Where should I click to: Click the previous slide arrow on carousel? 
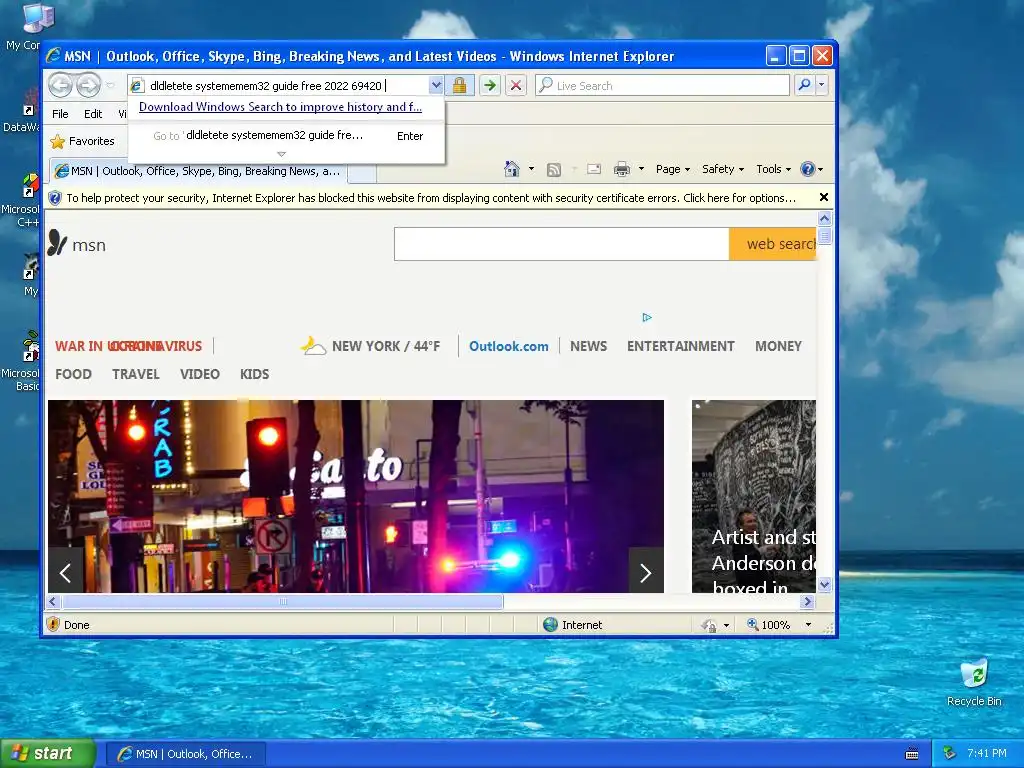pos(65,573)
